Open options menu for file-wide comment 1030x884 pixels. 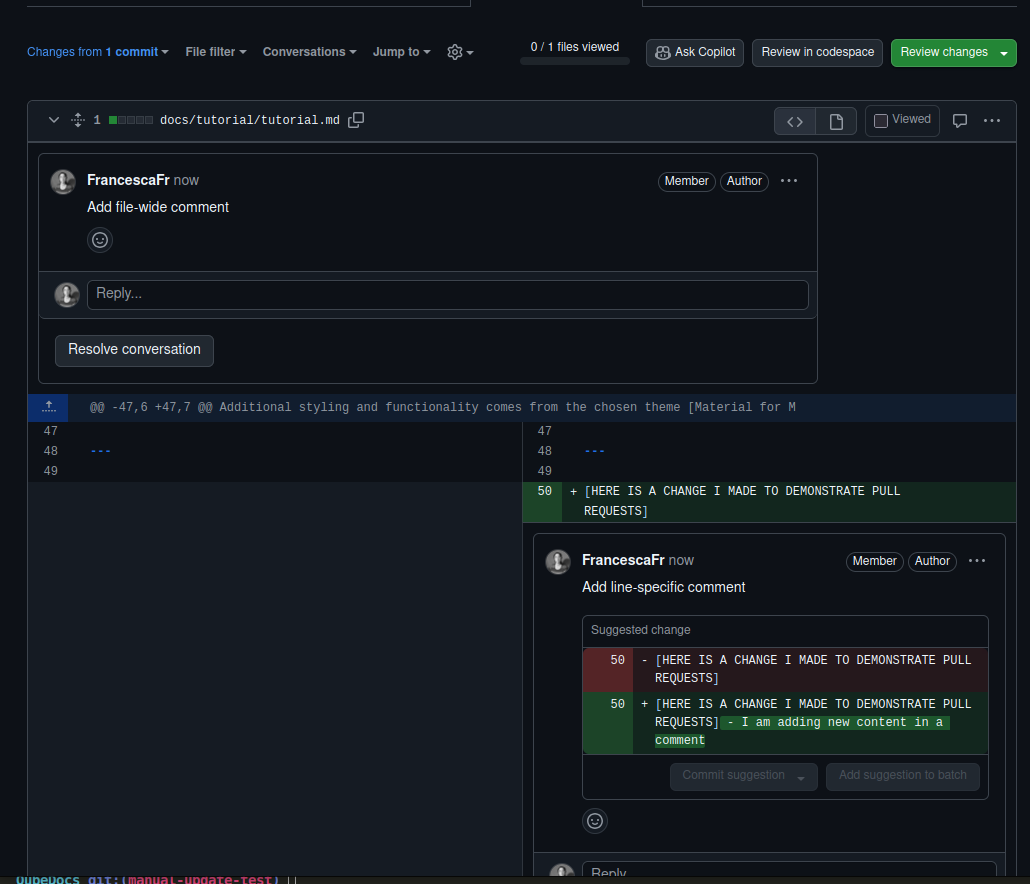(x=789, y=181)
